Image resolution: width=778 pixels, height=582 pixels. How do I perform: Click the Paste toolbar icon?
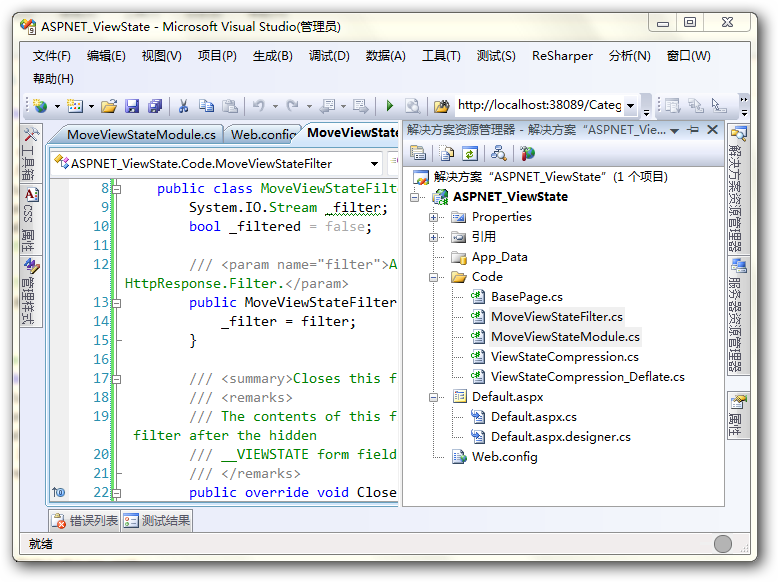click(230, 106)
